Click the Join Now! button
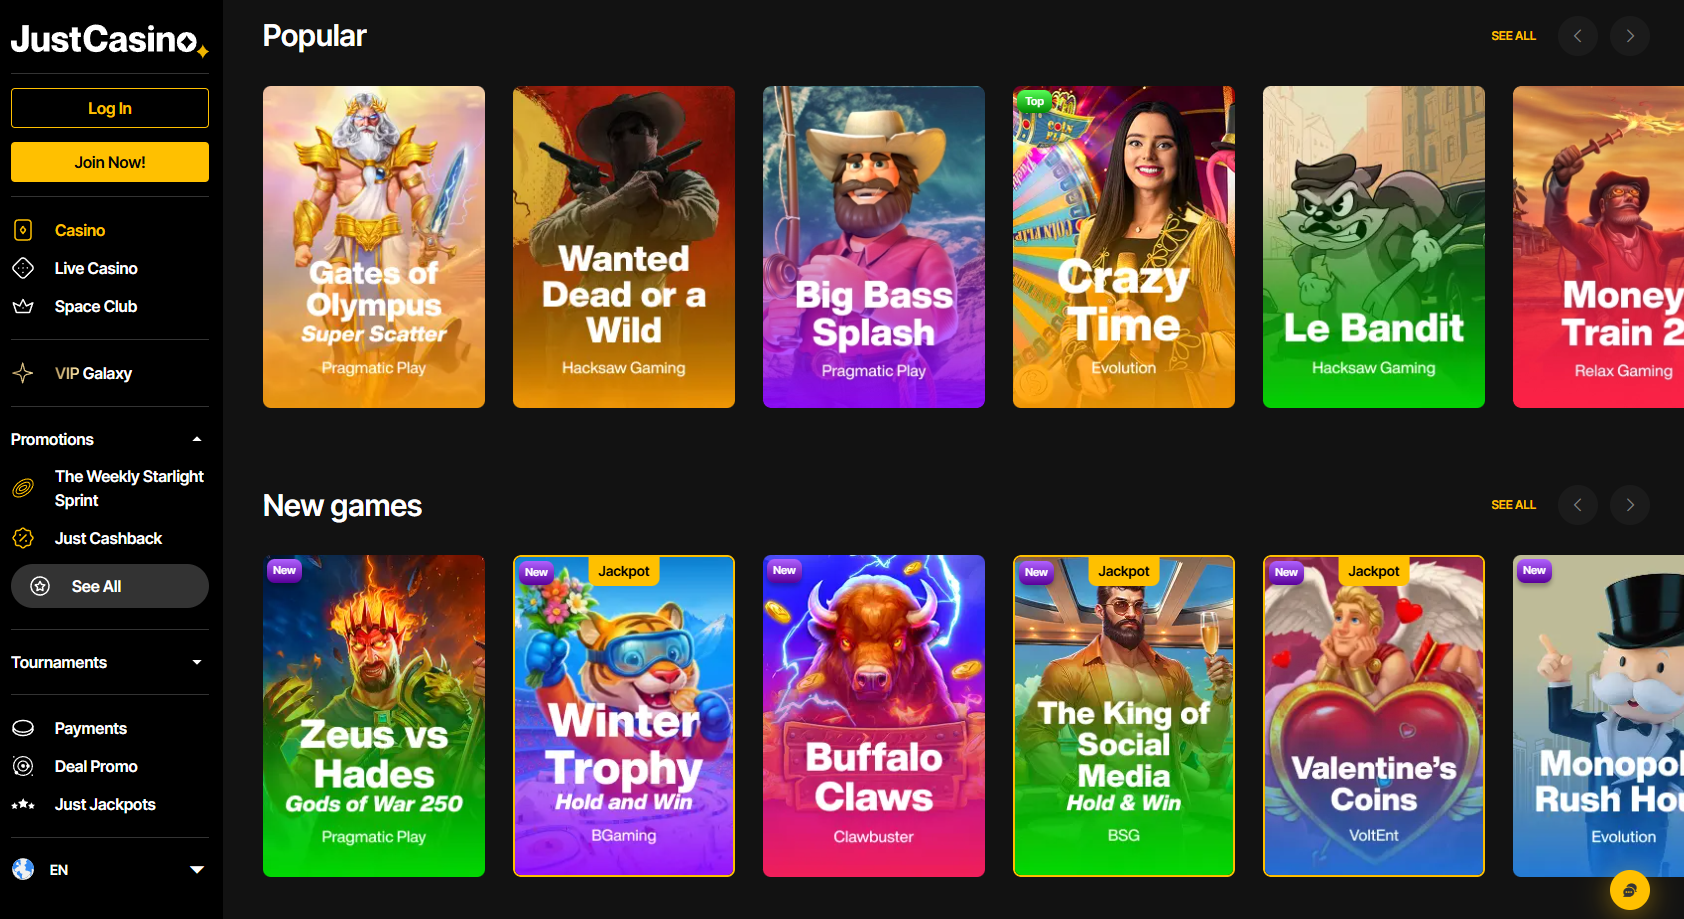Image resolution: width=1684 pixels, height=919 pixels. coord(110,162)
